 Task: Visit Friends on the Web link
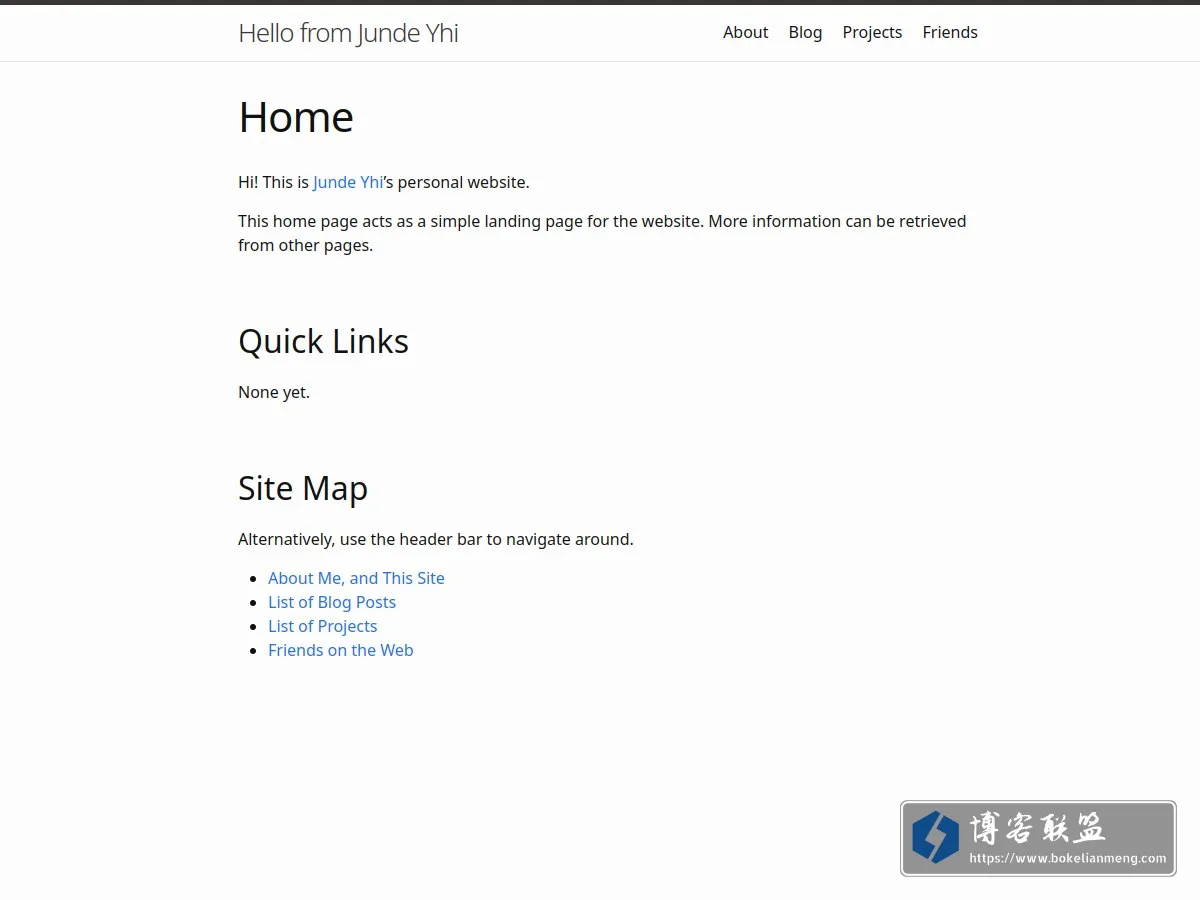coord(340,650)
